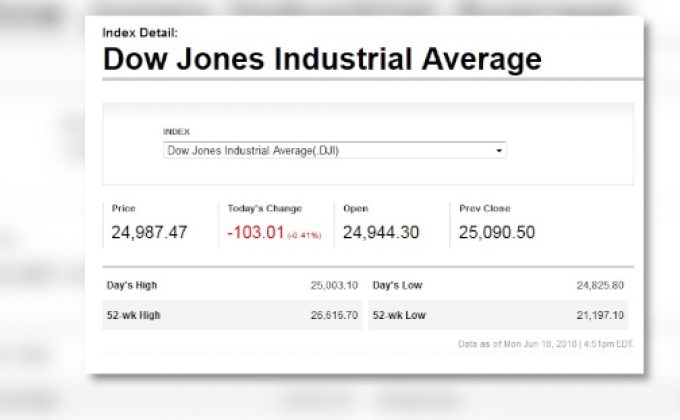
Task: Select the Price value 24,987.47
Action: pyautogui.click(x=149, y=233)
